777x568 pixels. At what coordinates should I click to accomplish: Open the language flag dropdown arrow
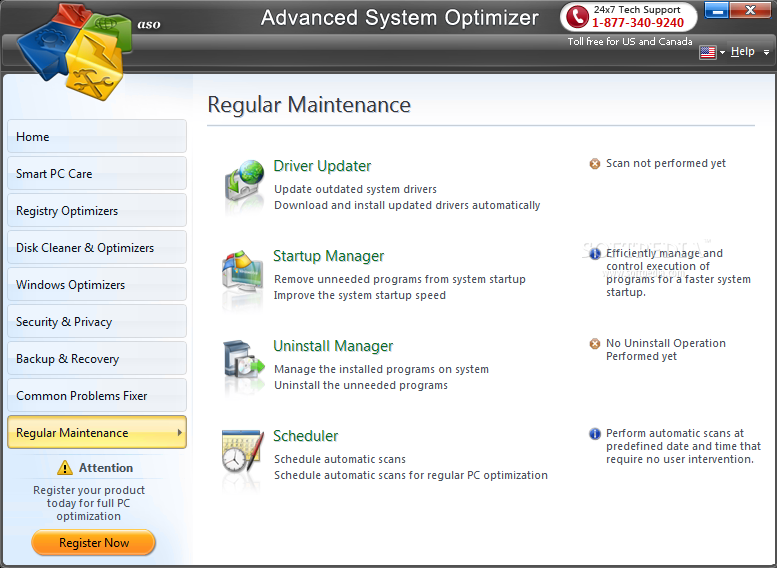(722, 53)
